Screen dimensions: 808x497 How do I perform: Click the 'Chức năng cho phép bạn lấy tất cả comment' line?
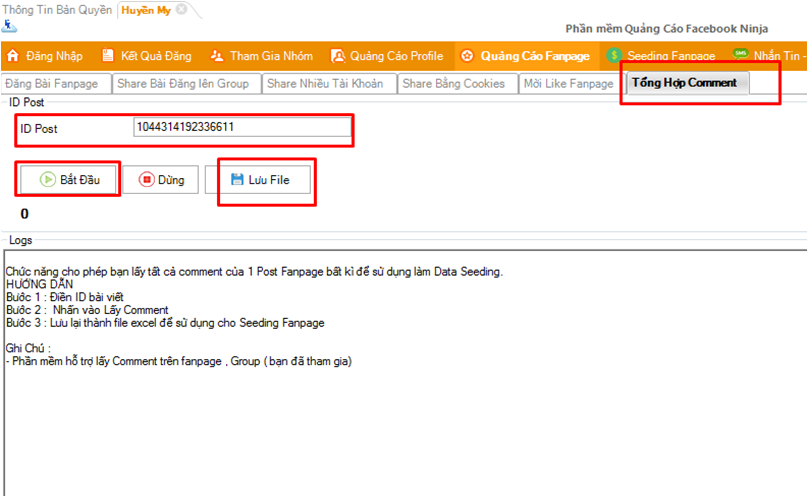[x=254, y=272]
